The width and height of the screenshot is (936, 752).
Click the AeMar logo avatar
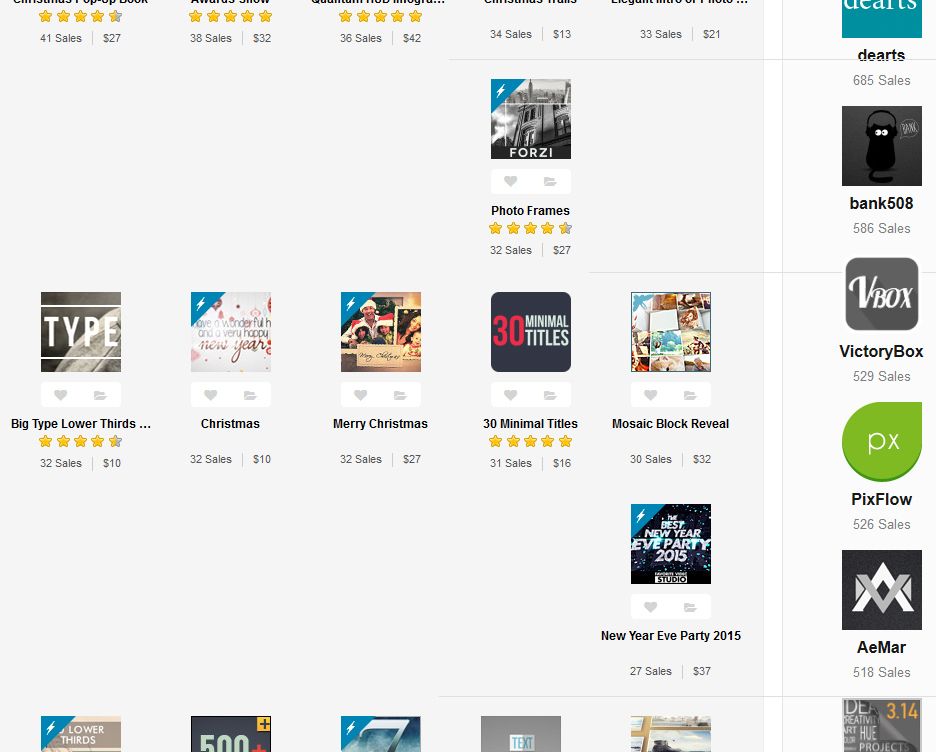pos(882,590)
